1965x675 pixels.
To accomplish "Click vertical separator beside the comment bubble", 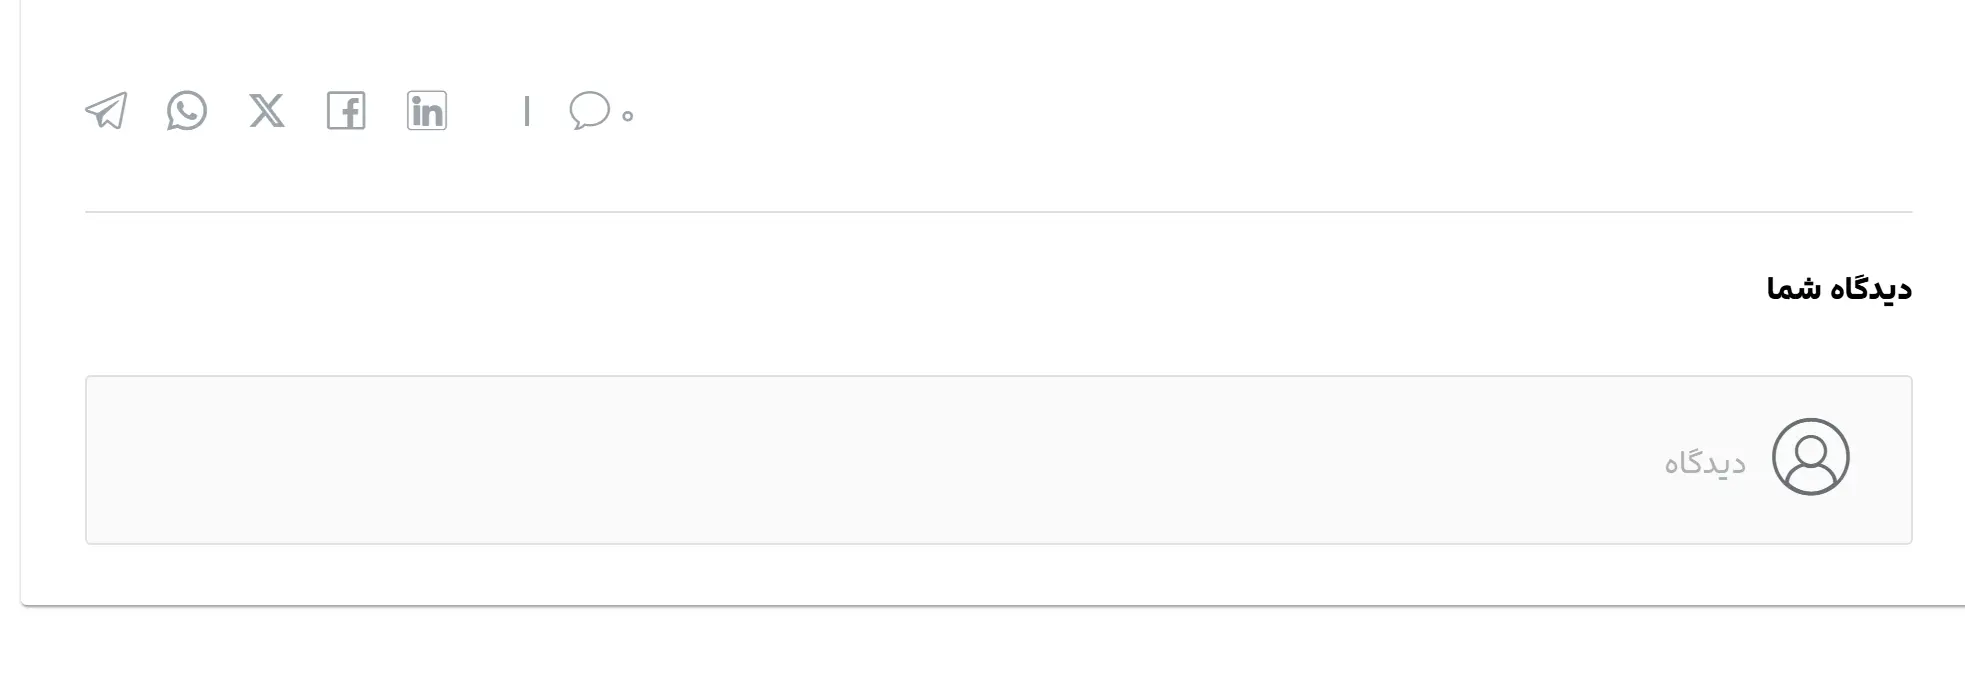I will point(527,111).
